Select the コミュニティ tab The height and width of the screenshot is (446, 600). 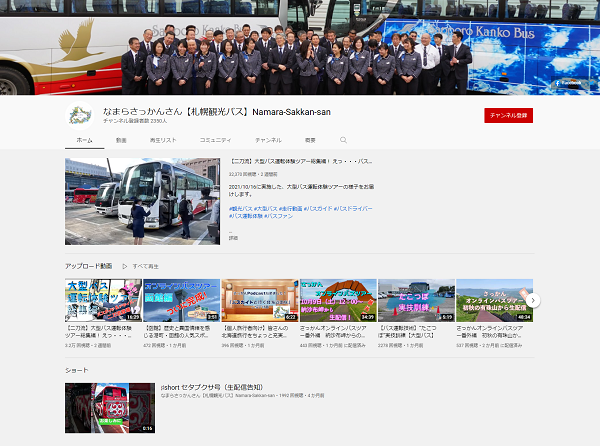[214, 140]
